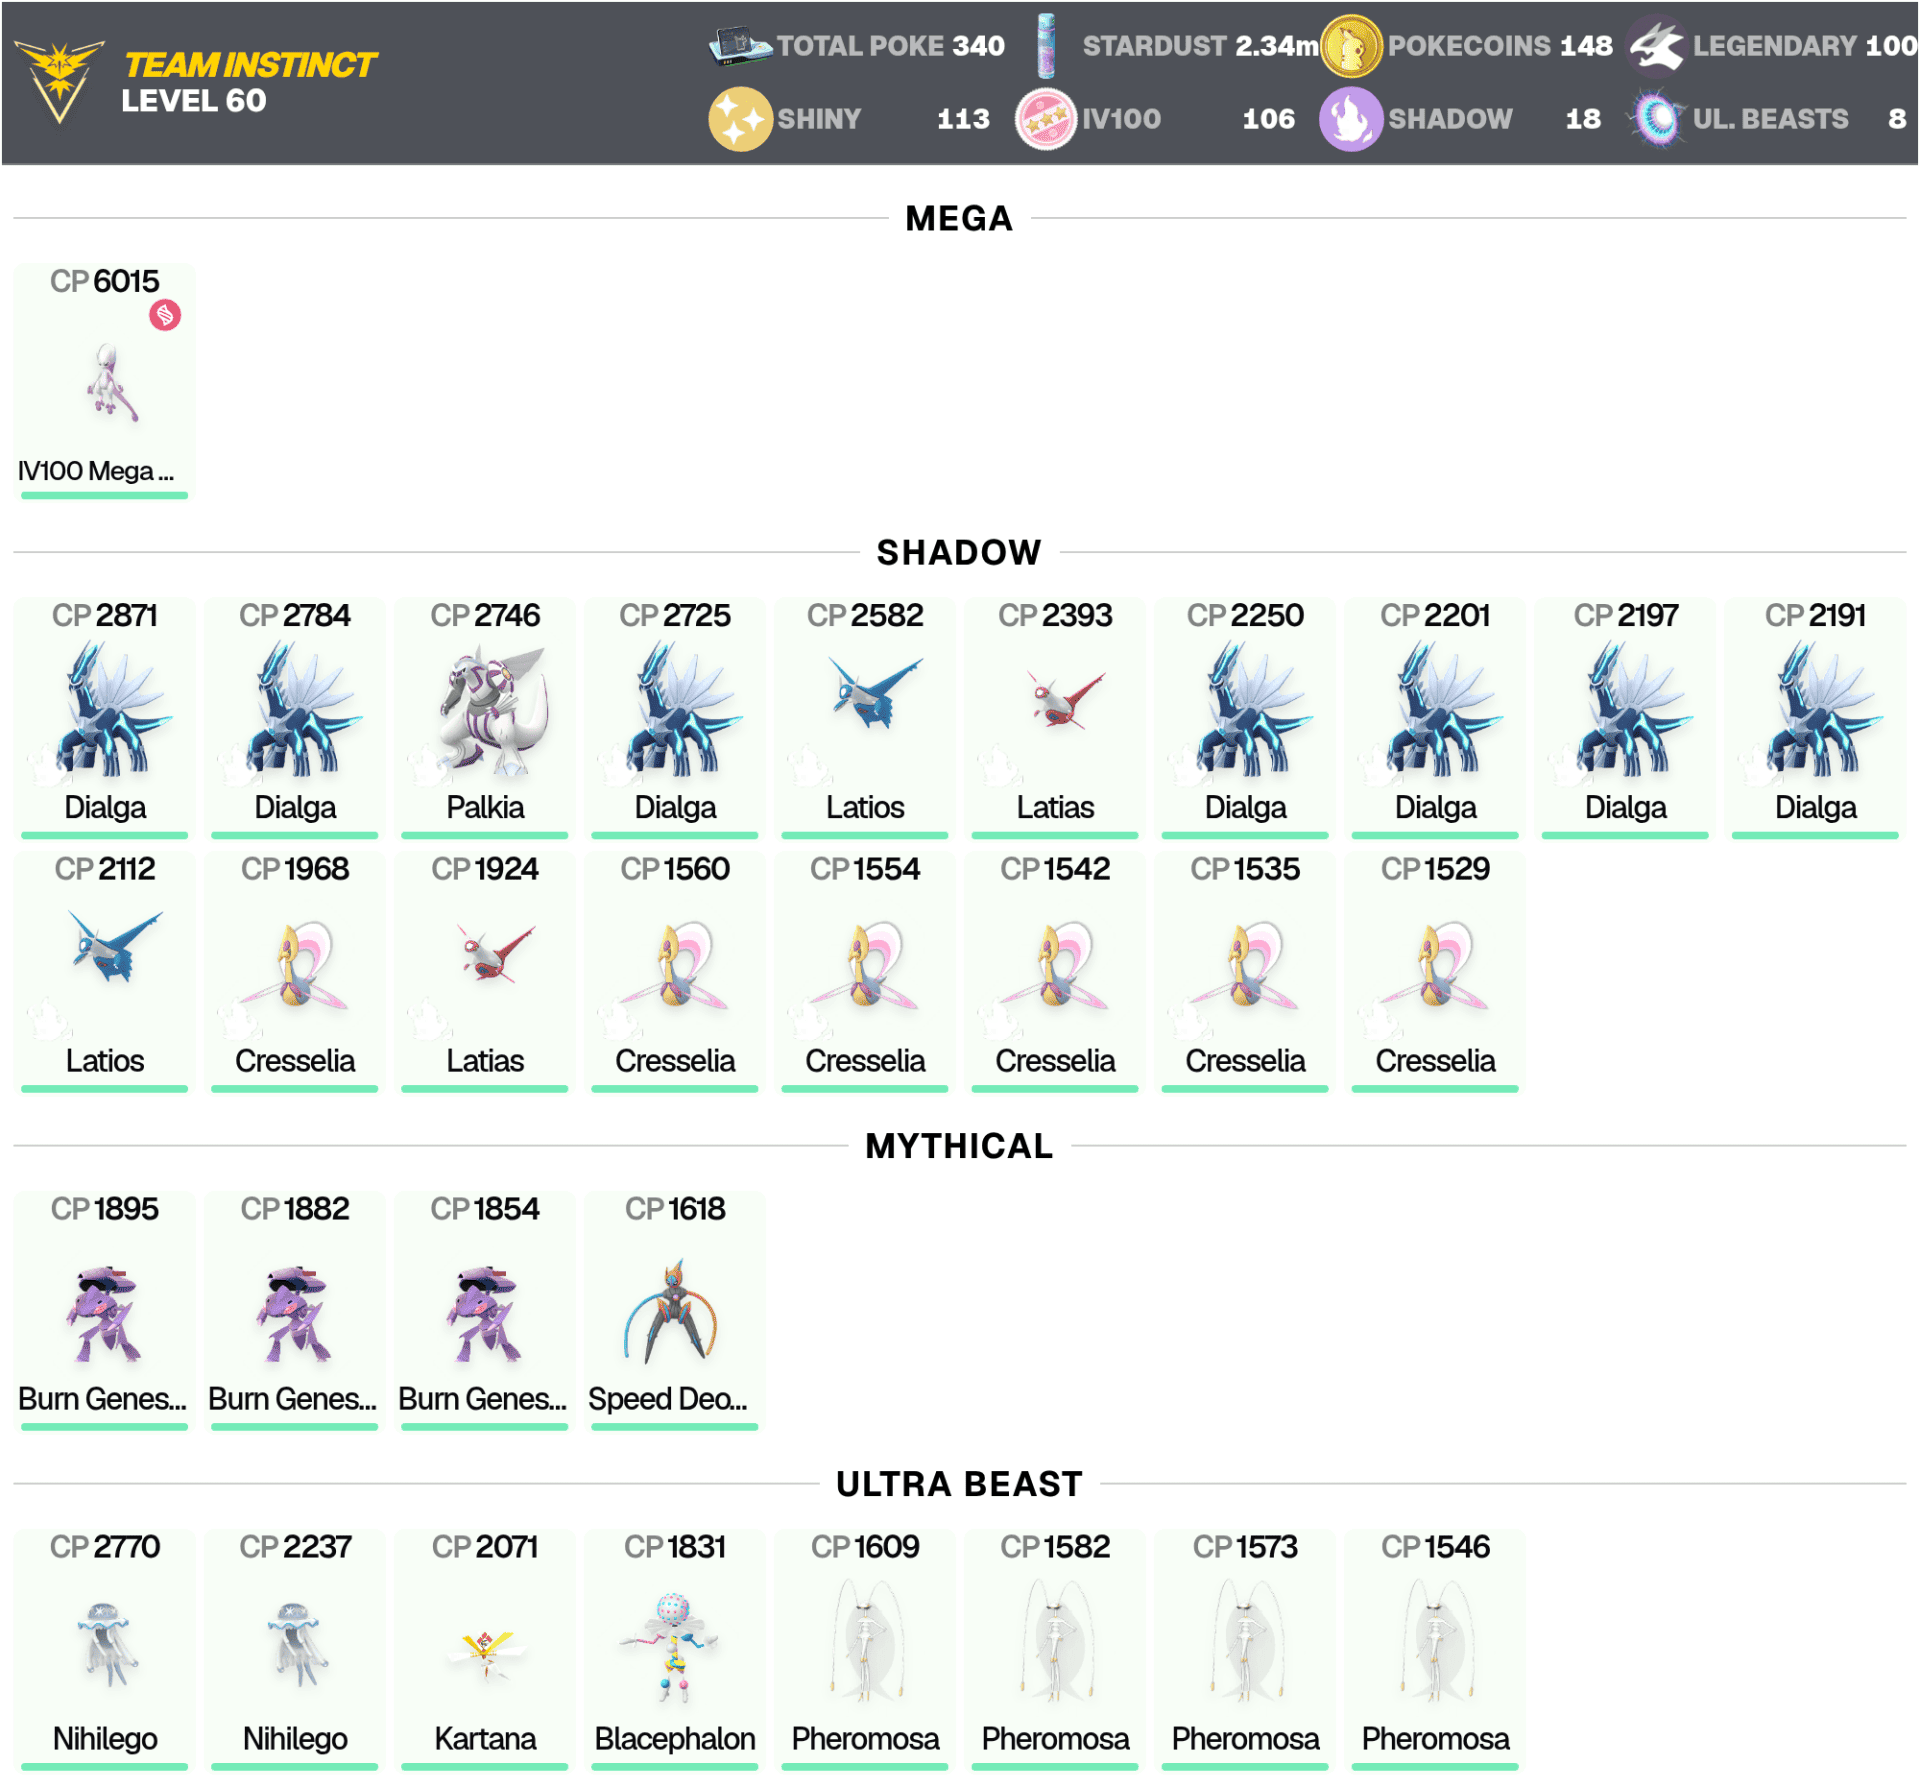This screenshot has width=1920, height=1788.
Task: Click the Pokecoins gold coin icon
Action: [x=1350, y=45]
